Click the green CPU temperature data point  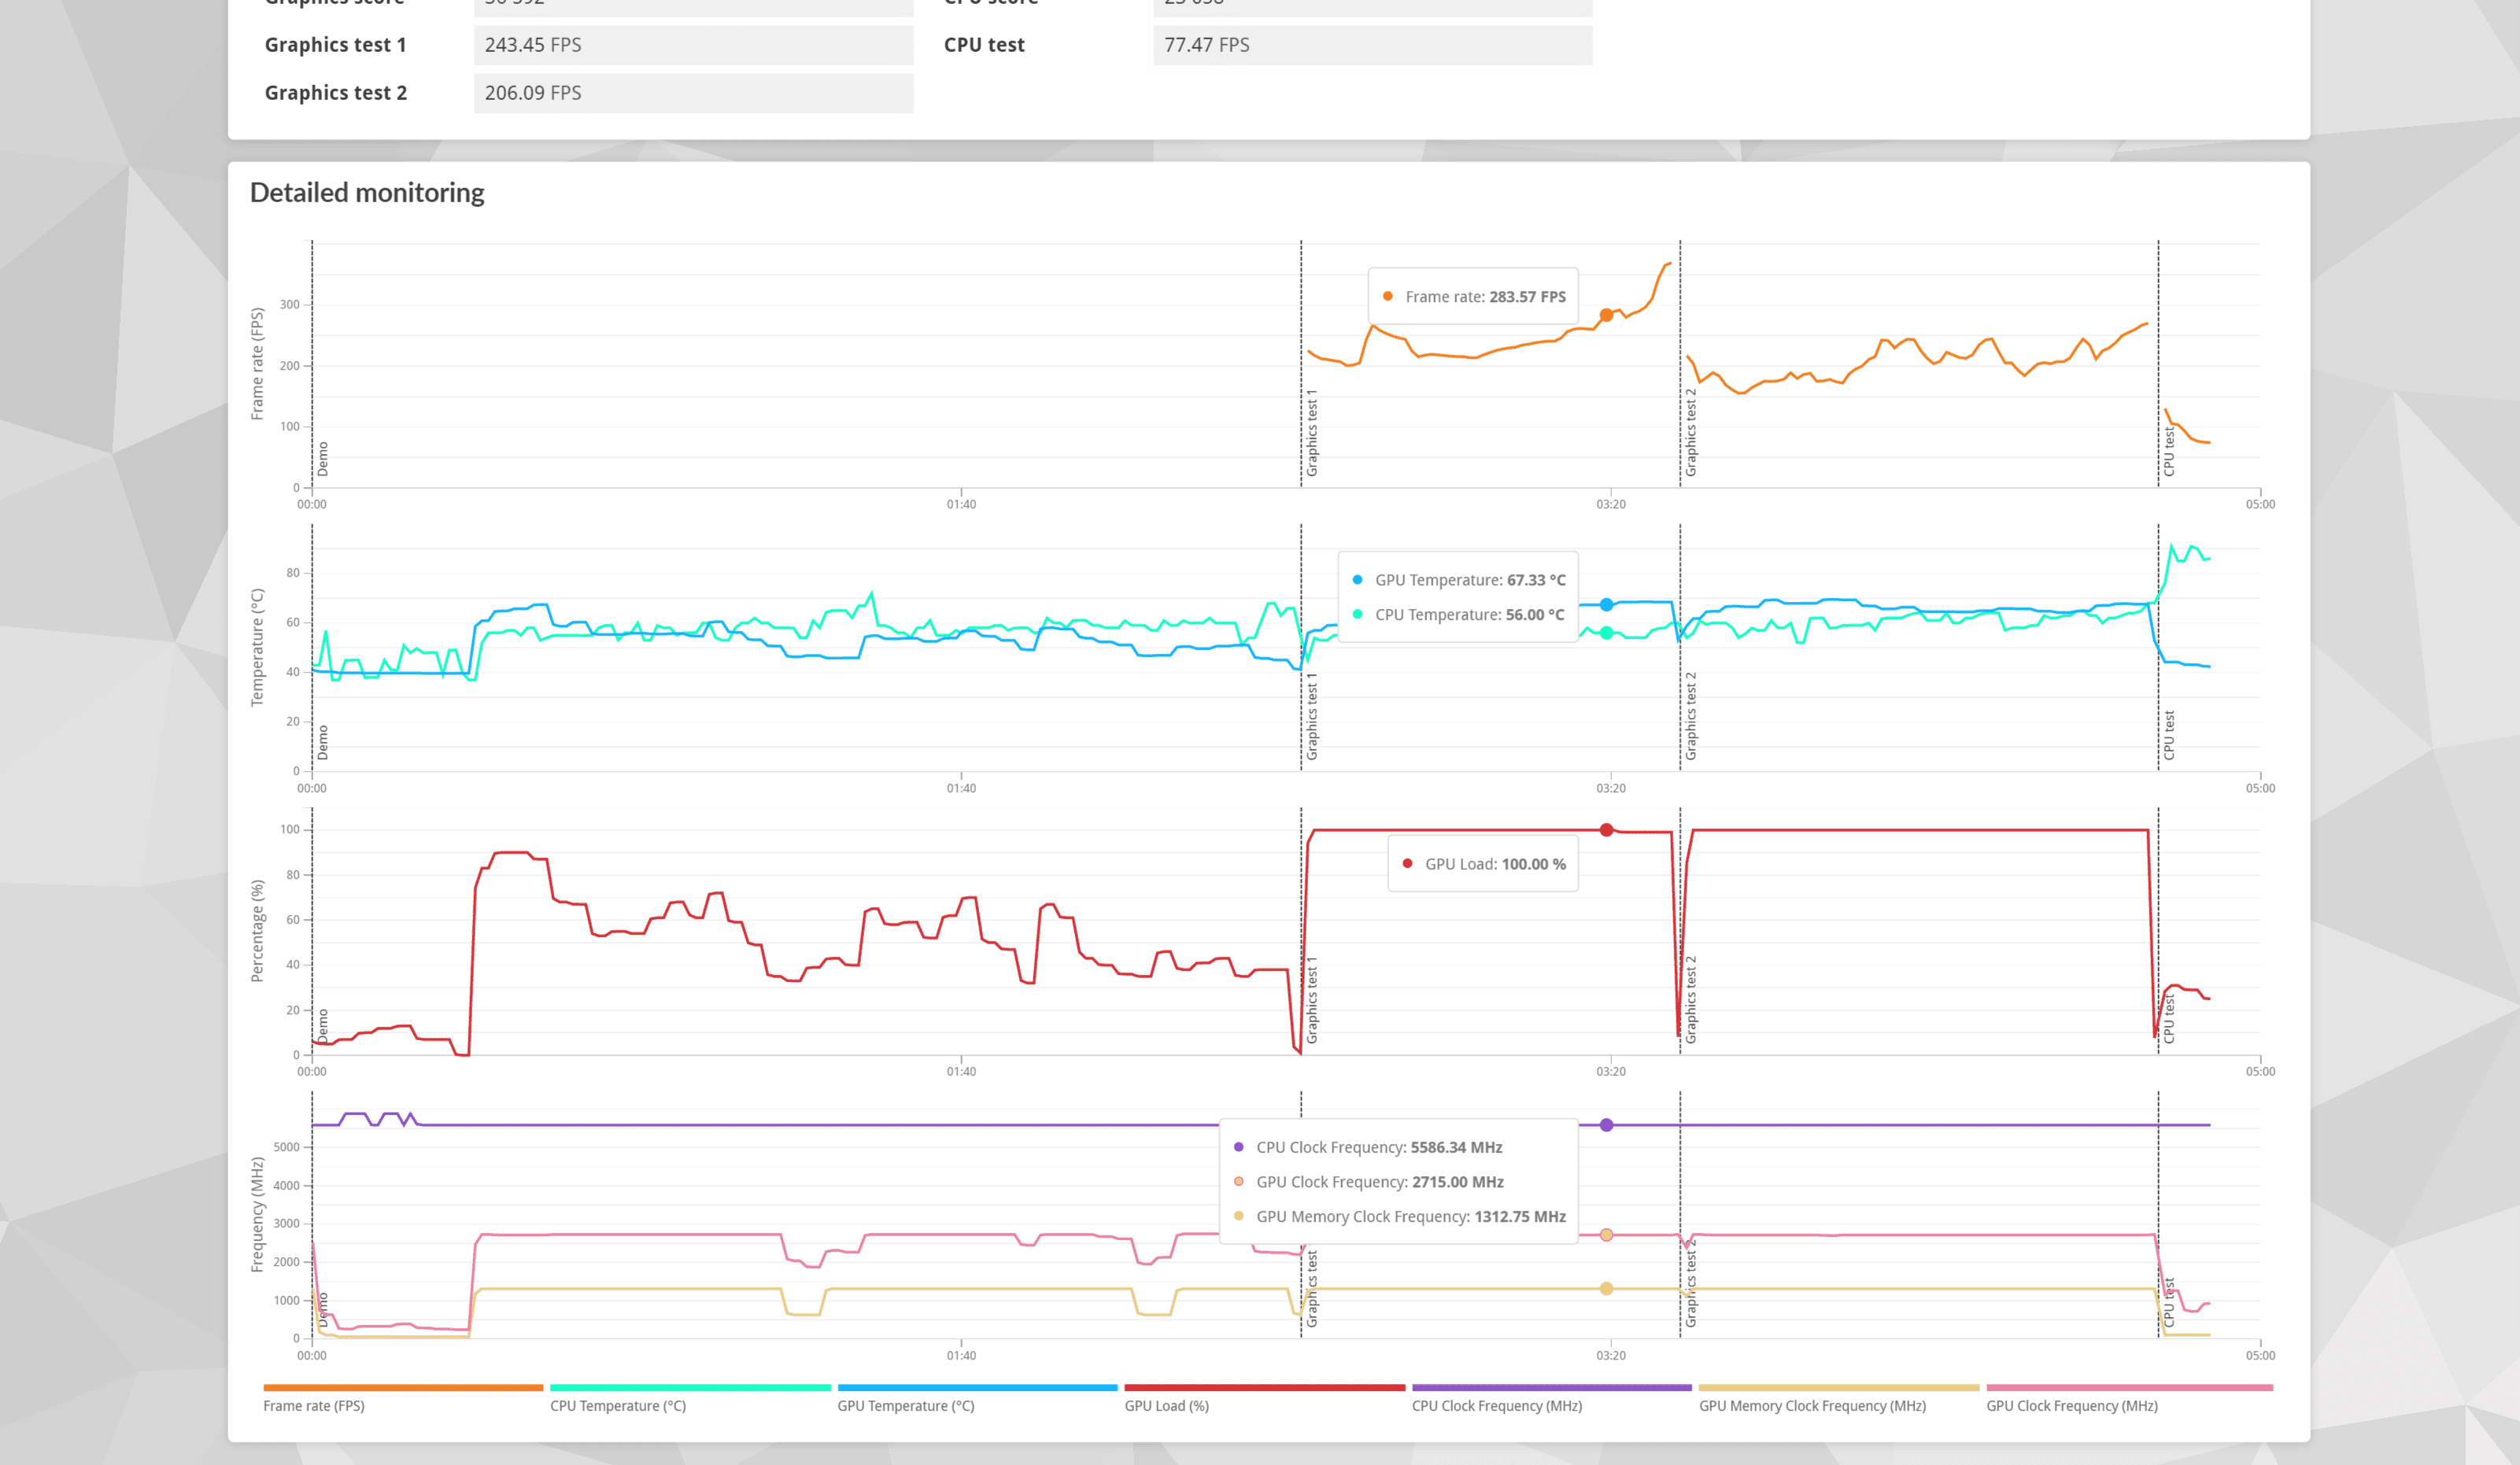tap(1606, 632)
